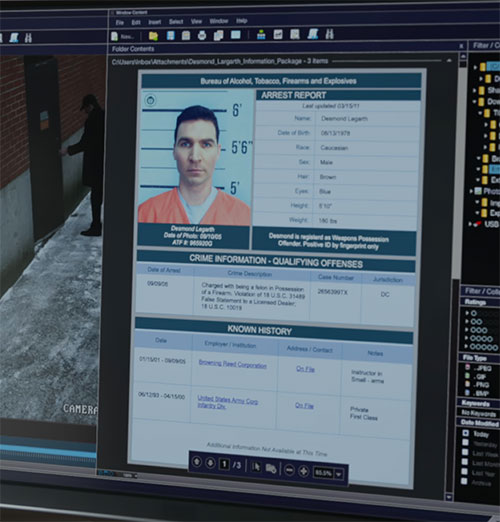Viewport: 500px width, 522px height.
Task: Expand the USB tree item
Action: tap(470, 224)
